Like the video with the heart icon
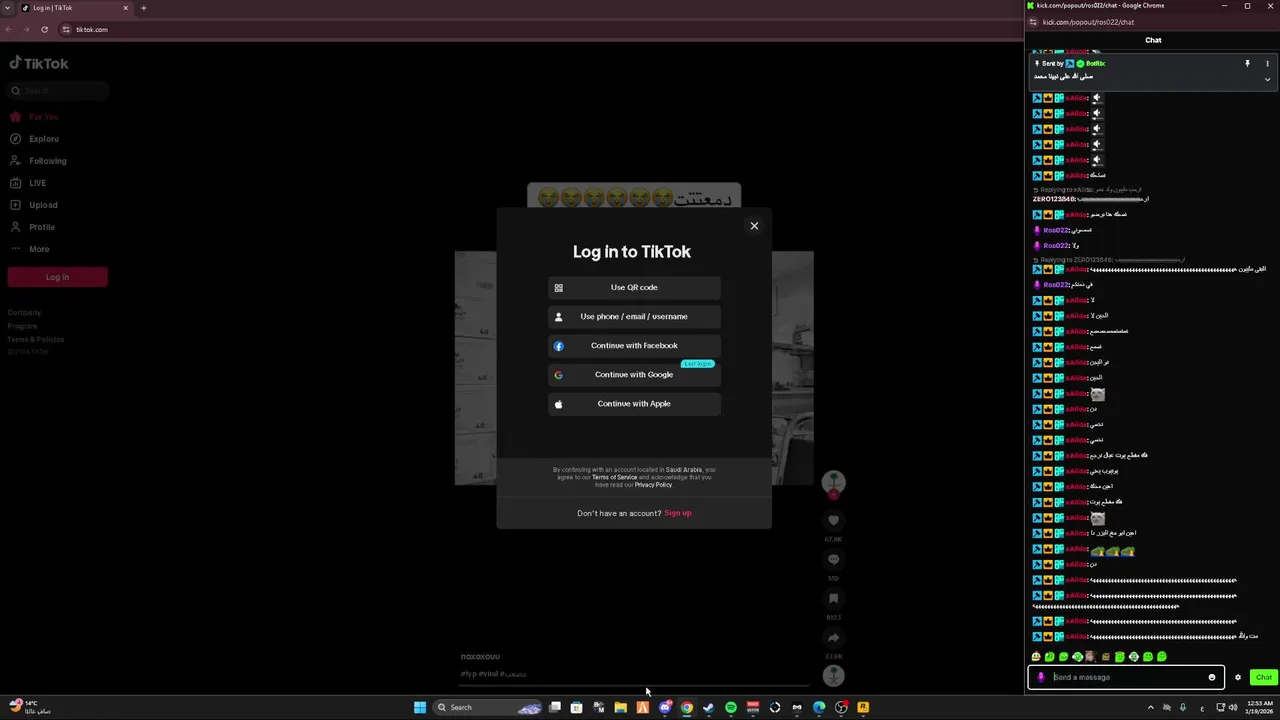Screen dimensions: 1280x720 coord(833,520)
